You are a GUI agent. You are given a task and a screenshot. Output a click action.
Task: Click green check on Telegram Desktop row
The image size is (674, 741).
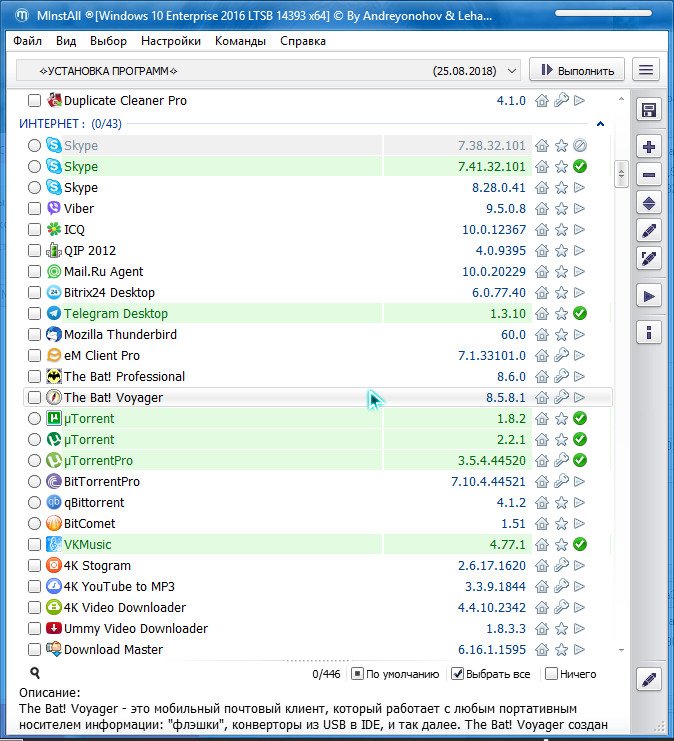click(579, 313)
